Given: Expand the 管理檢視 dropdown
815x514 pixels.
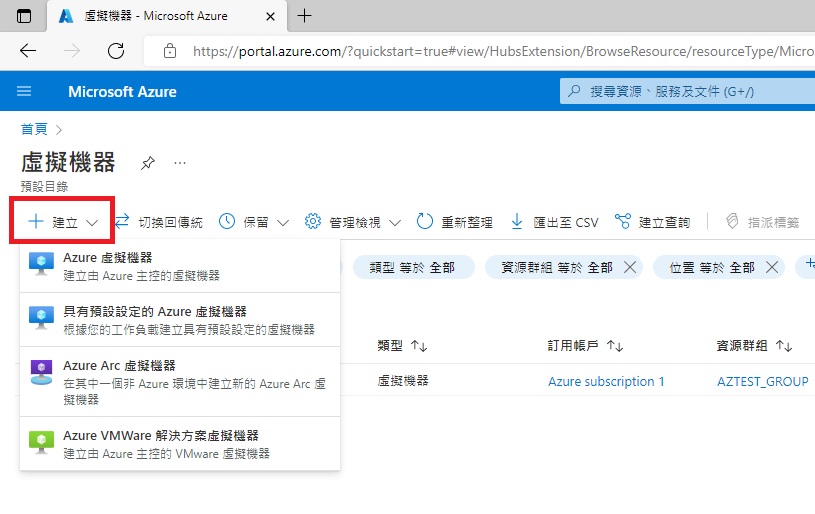Looking at the screenshot, I should (353, 222).
